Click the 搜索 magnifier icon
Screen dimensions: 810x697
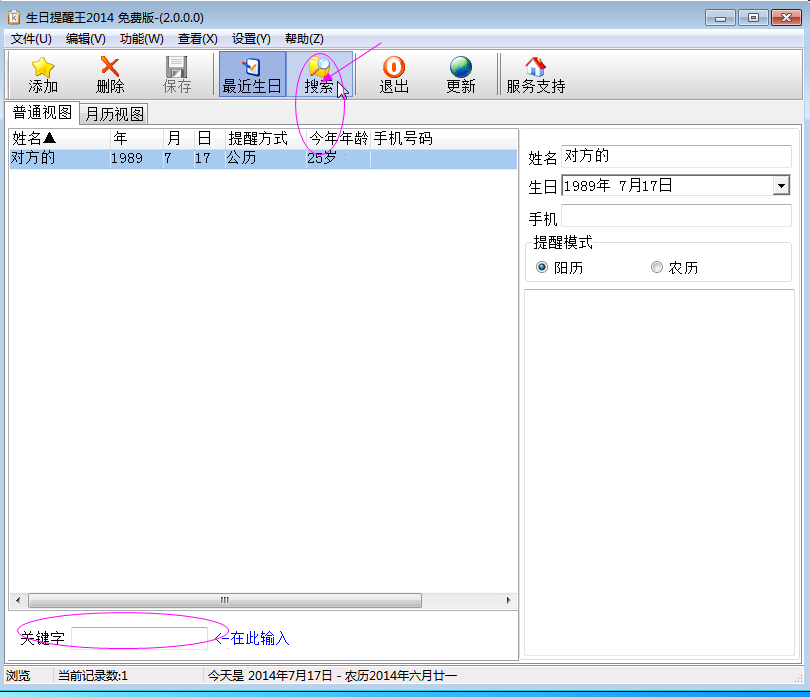(x=319, y=67)
